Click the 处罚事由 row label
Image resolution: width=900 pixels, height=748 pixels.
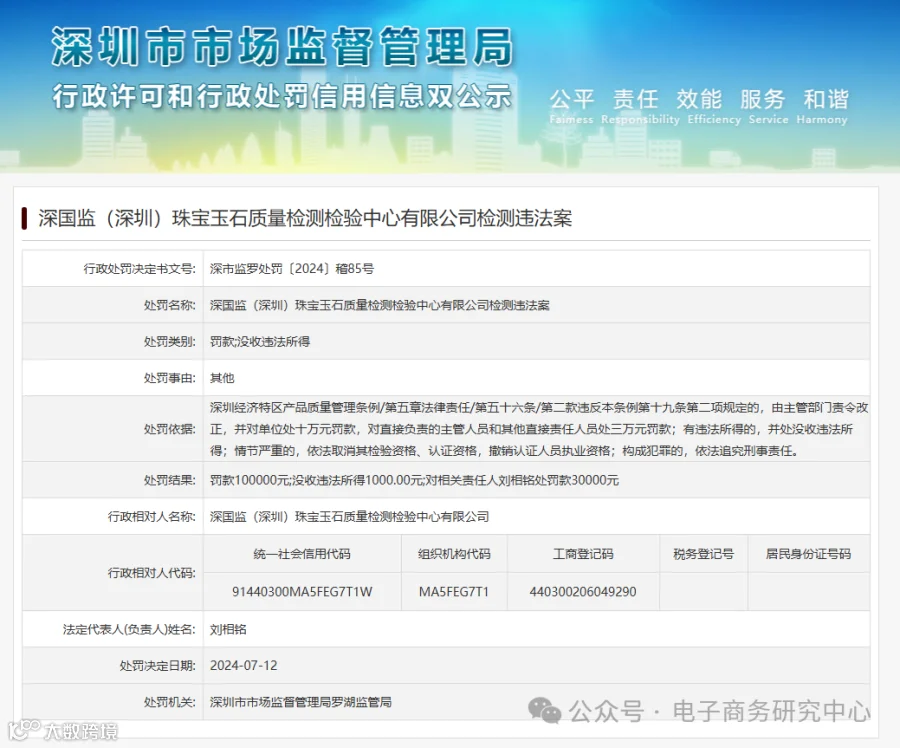[x=169, y=378]
